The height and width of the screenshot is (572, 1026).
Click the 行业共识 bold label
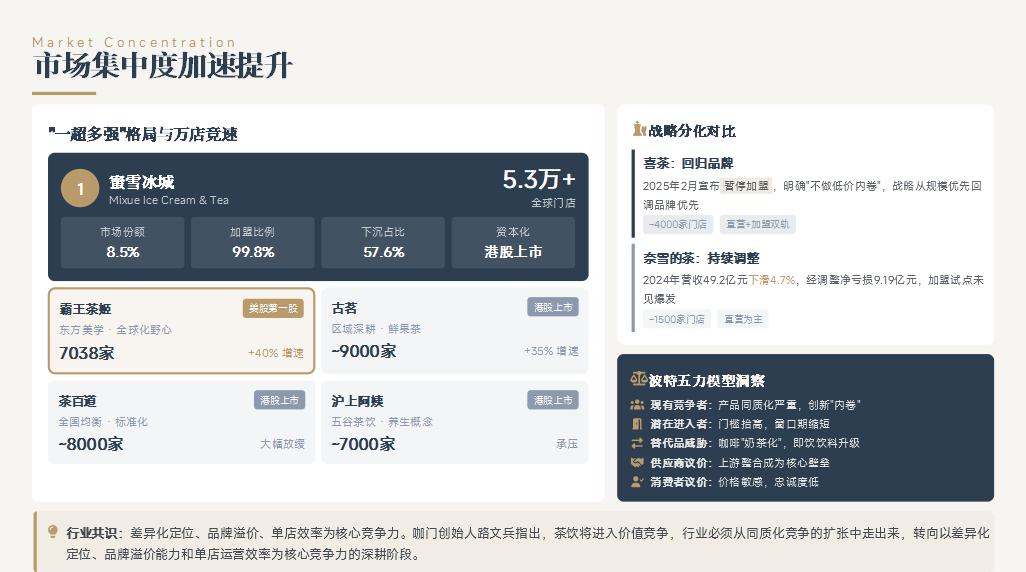point(92,533)
